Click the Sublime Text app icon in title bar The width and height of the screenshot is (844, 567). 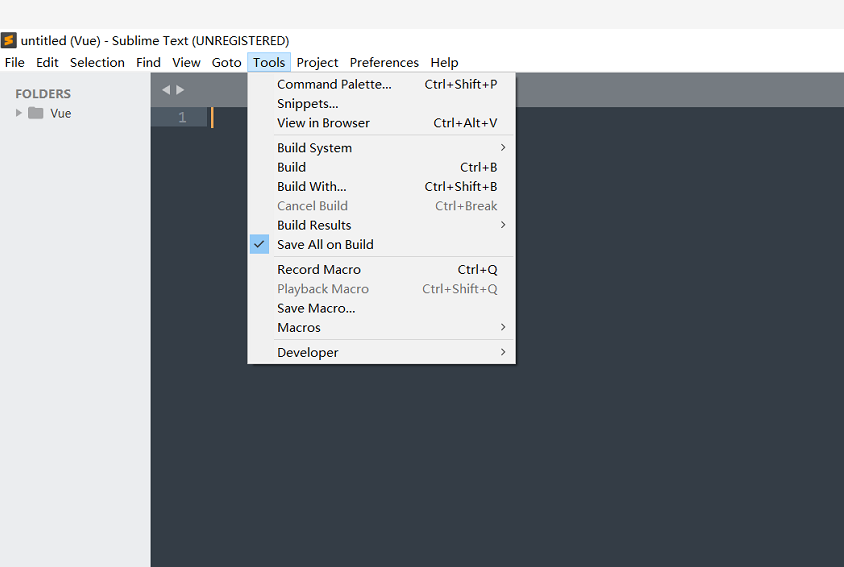pyautogui.click(x=9, y=40)
